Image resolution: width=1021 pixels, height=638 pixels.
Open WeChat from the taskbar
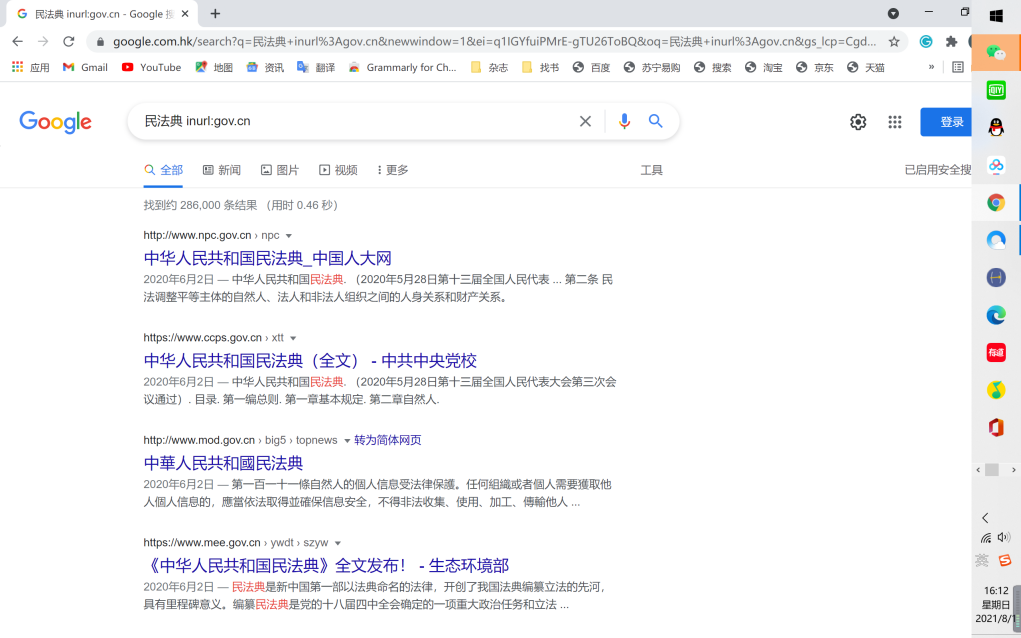996,53
